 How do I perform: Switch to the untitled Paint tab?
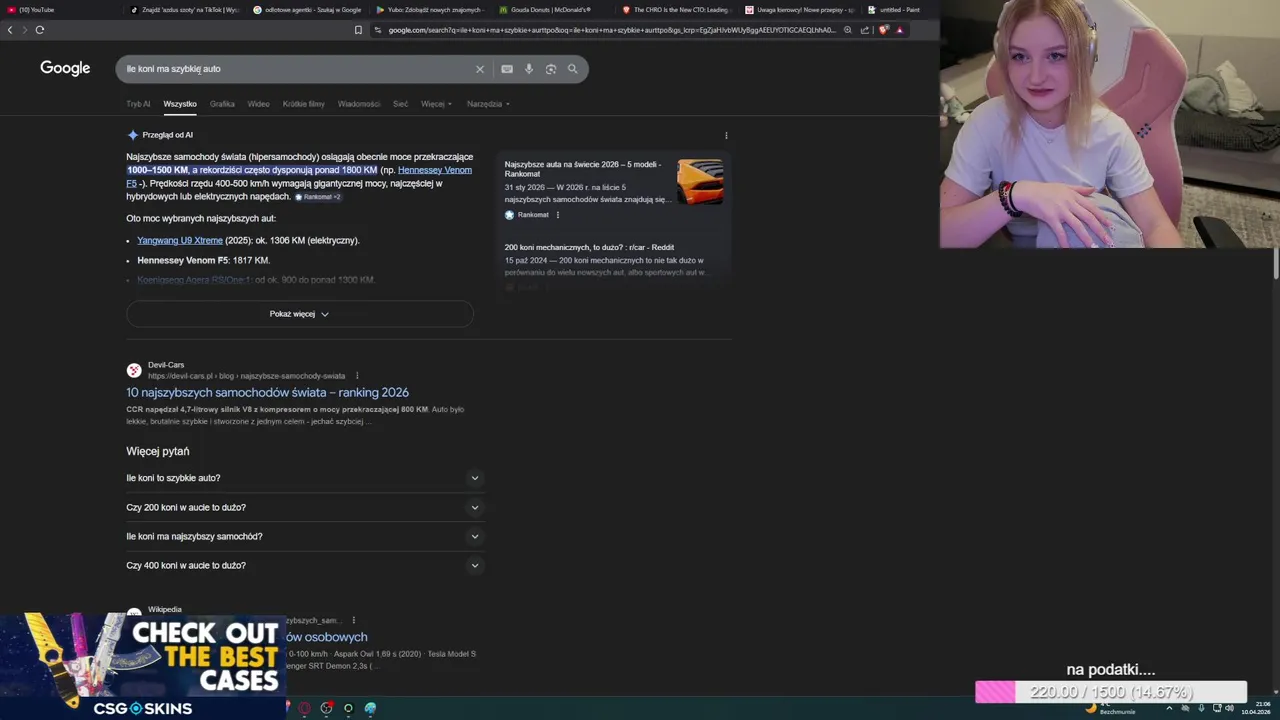coord(899,10)
